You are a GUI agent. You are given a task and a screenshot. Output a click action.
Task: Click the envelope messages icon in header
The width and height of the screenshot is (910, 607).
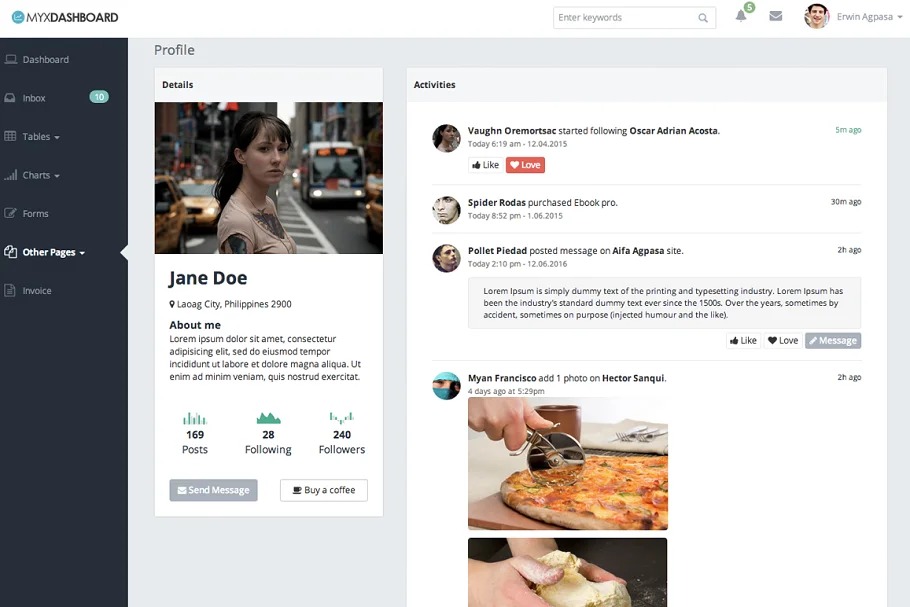775,17
